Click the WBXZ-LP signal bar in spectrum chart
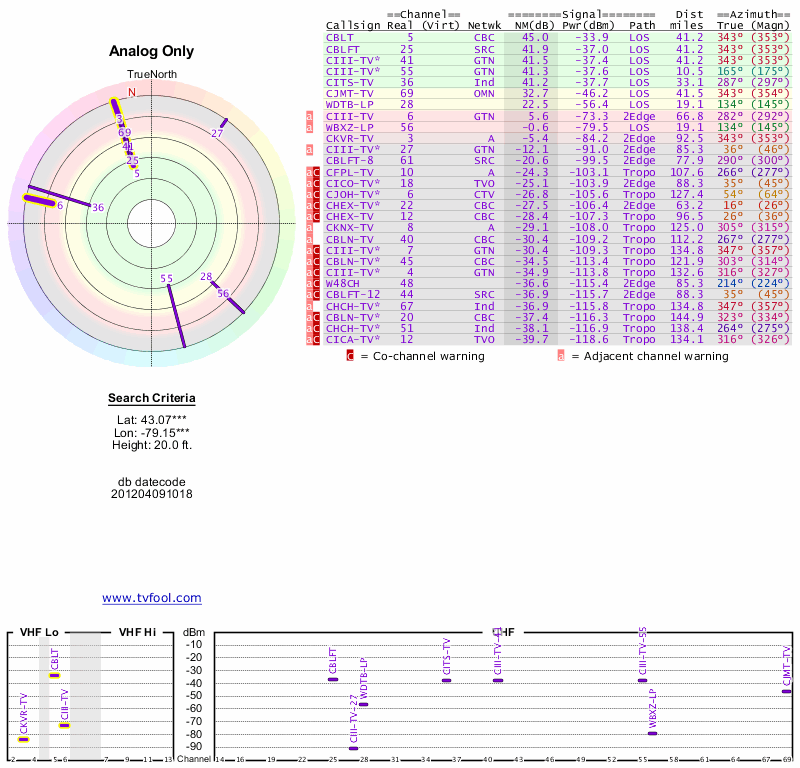The height and width of the screenshot is (768, 800). (x=652, y=733)
